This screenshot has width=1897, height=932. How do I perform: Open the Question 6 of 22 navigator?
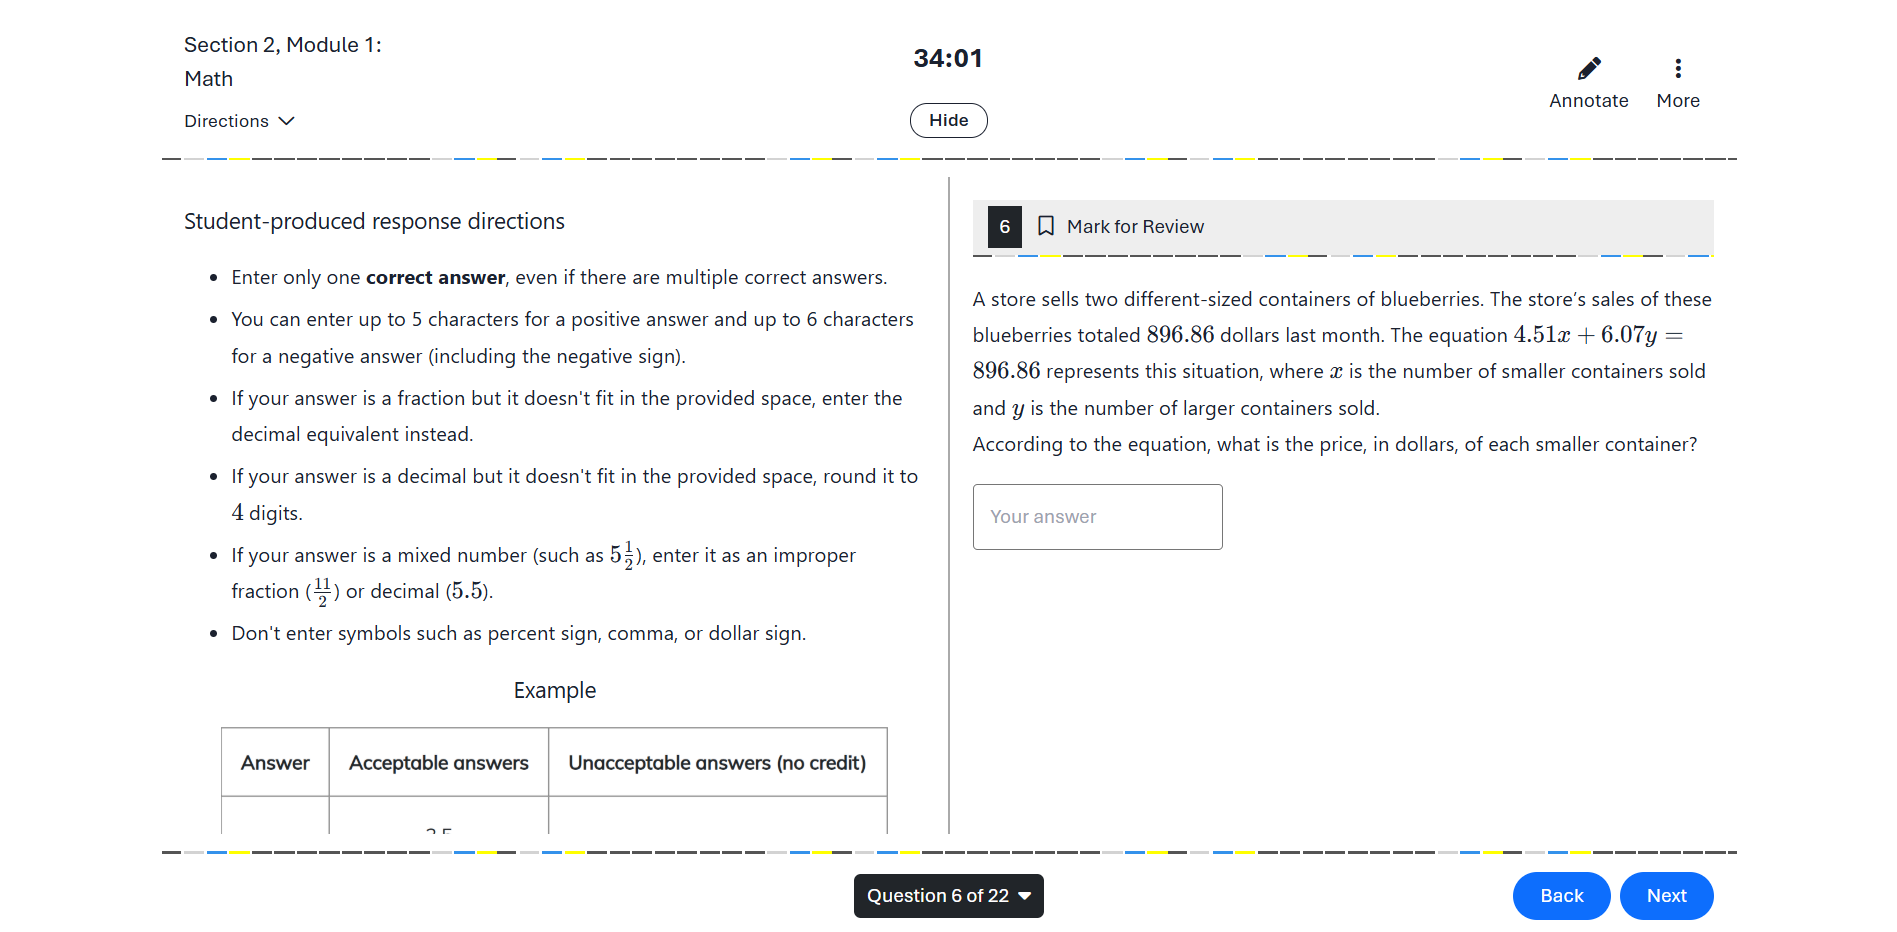(949, 896)
